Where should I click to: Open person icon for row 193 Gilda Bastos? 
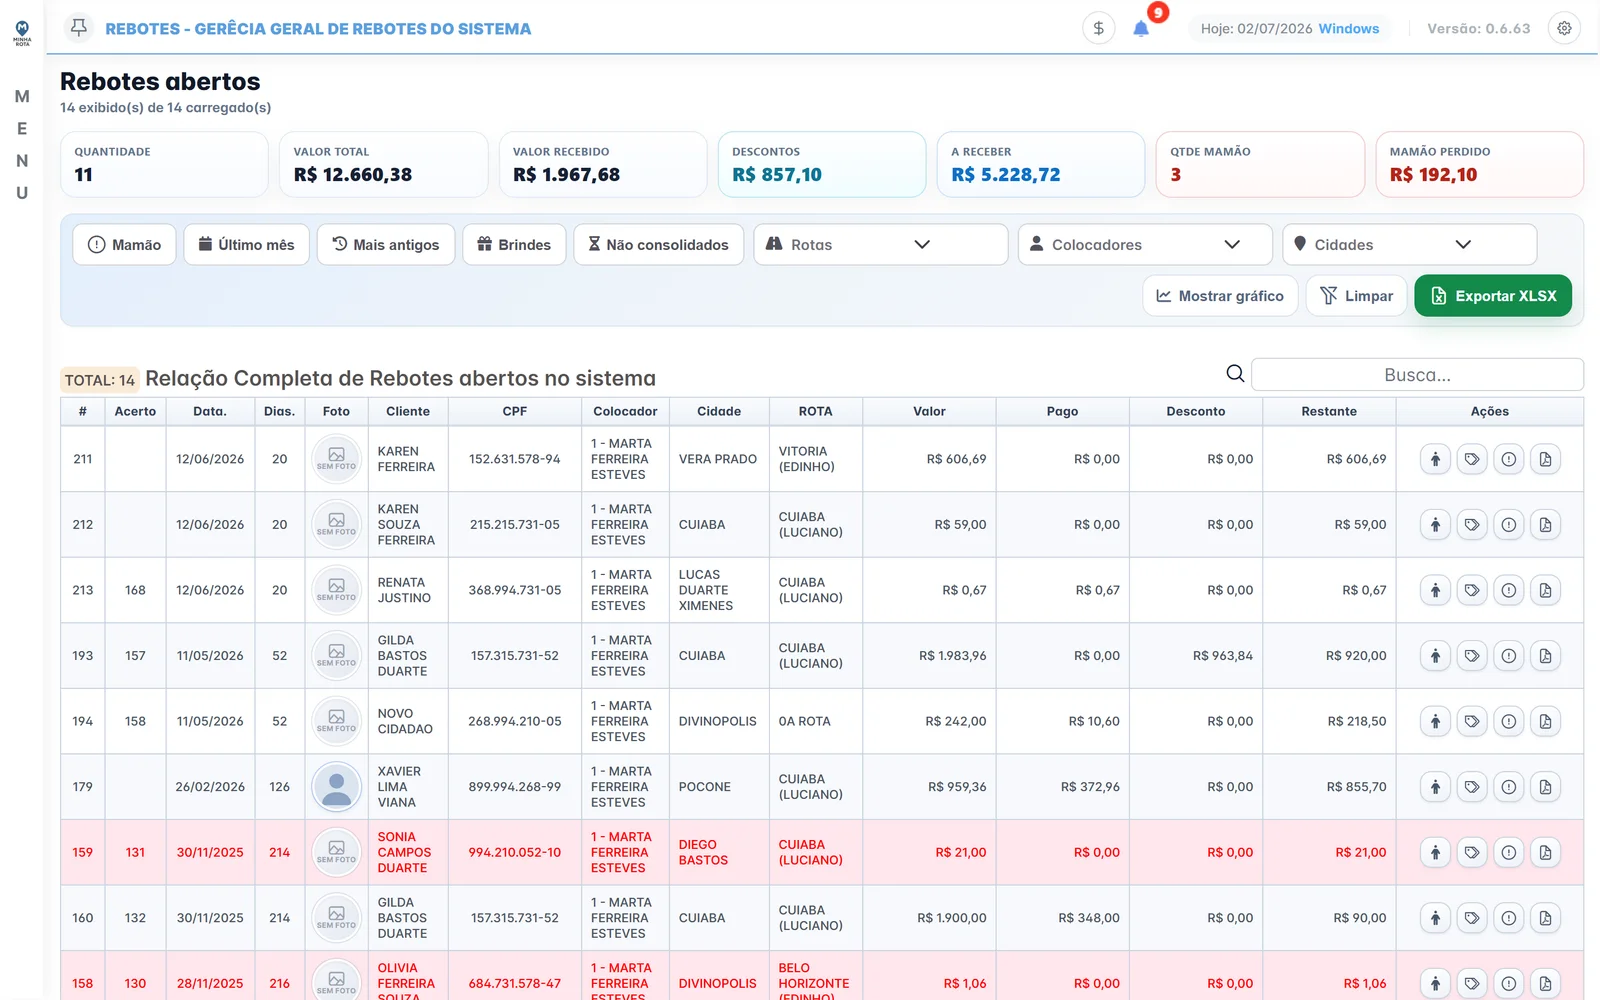[1435, 656]
